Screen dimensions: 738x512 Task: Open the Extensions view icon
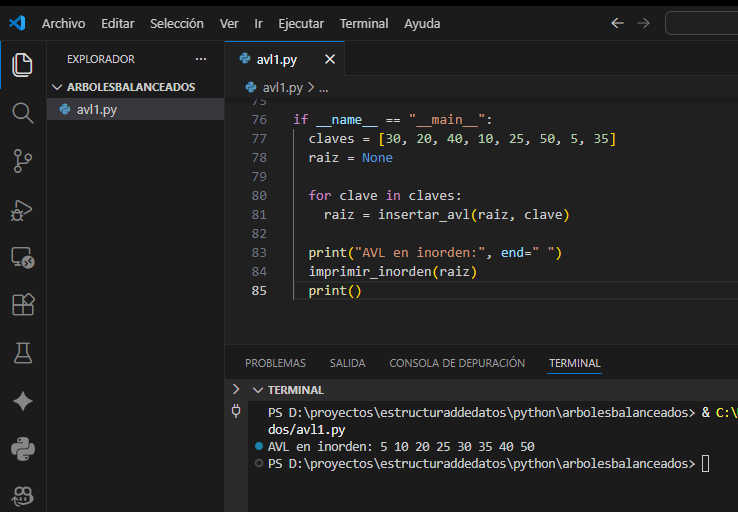pyautogui.click(x=22, y=305)
